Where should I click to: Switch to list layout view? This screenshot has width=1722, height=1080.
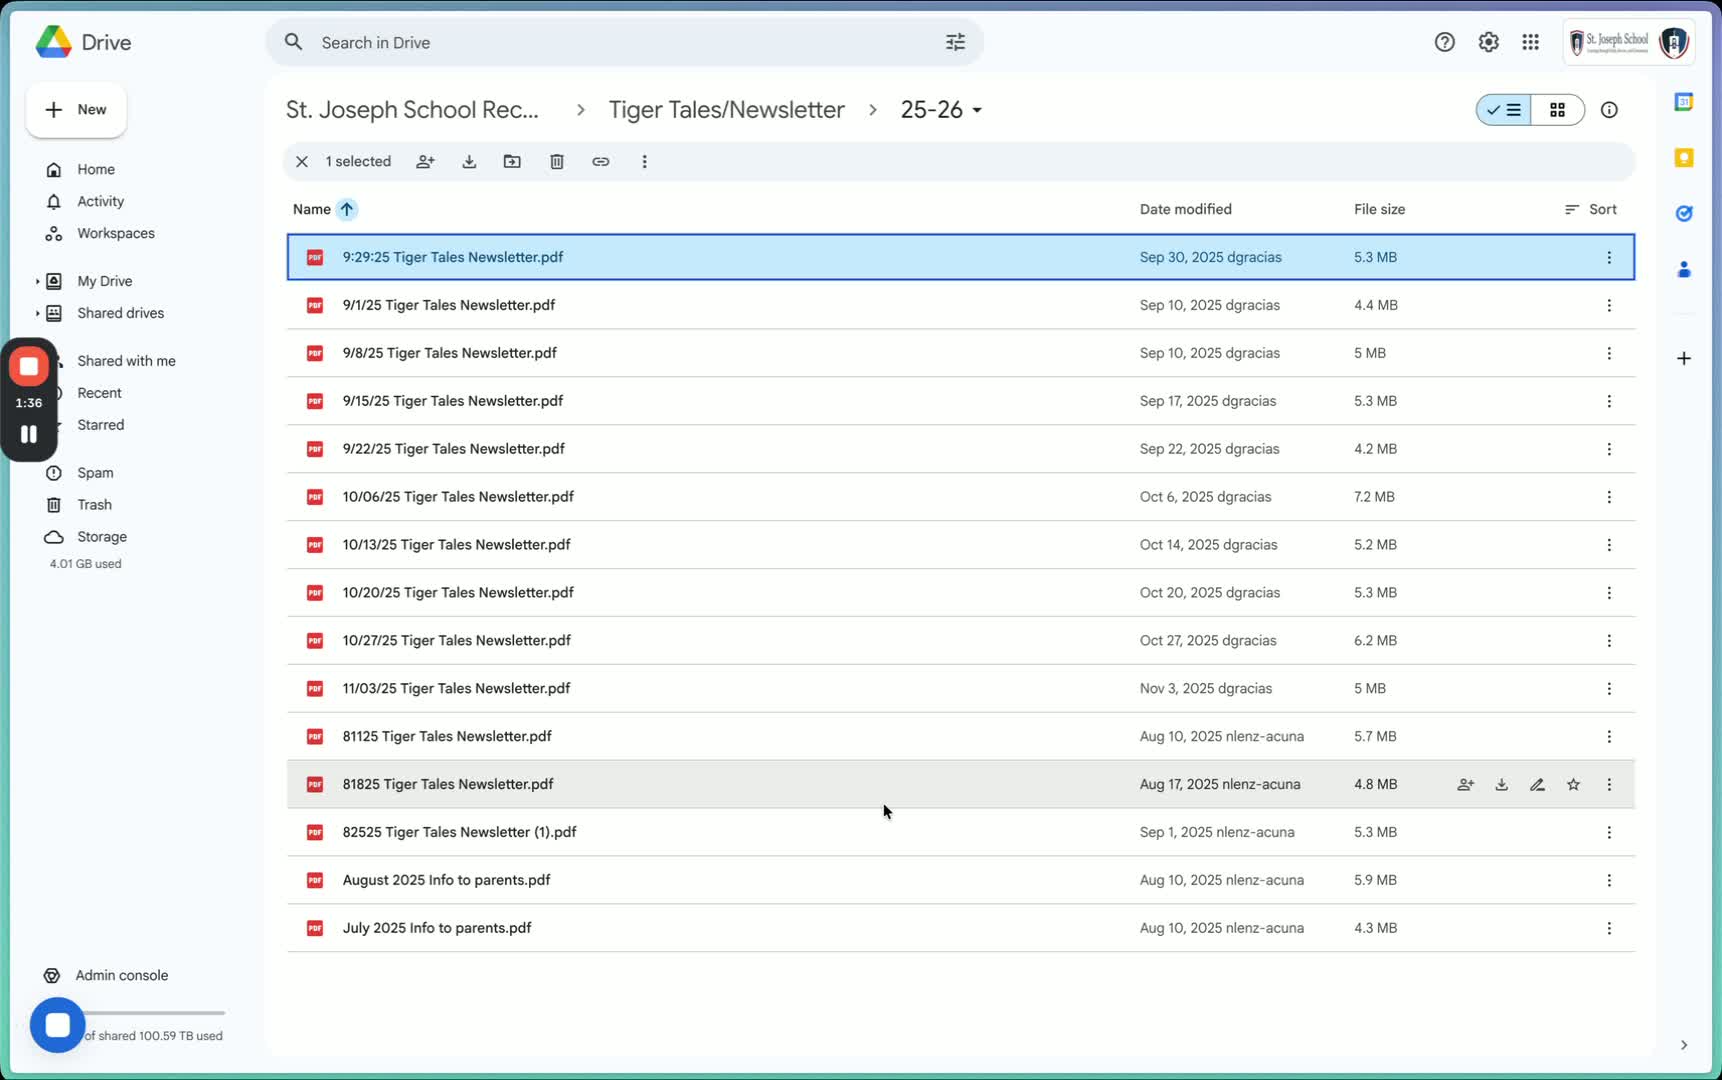(x=1504, y=110)
